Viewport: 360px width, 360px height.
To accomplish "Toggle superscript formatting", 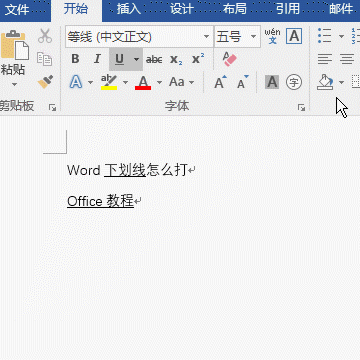I will click(x=198, y=59).
